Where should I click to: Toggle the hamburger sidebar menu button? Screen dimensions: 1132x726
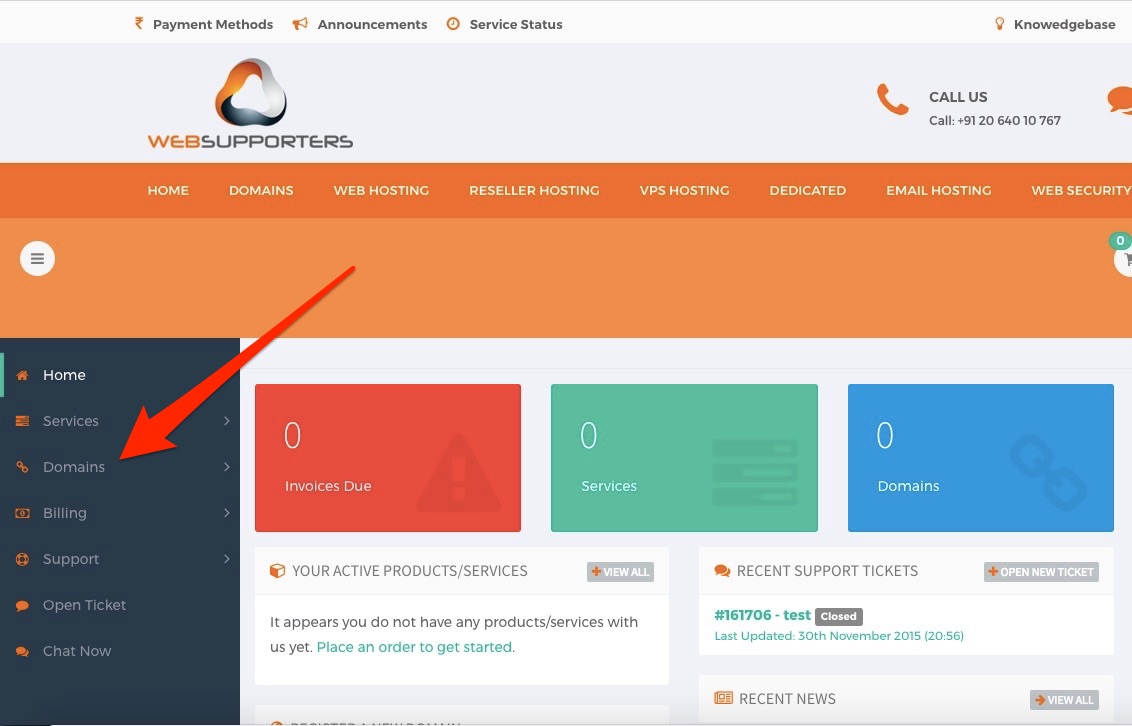(x=38, y=258)
